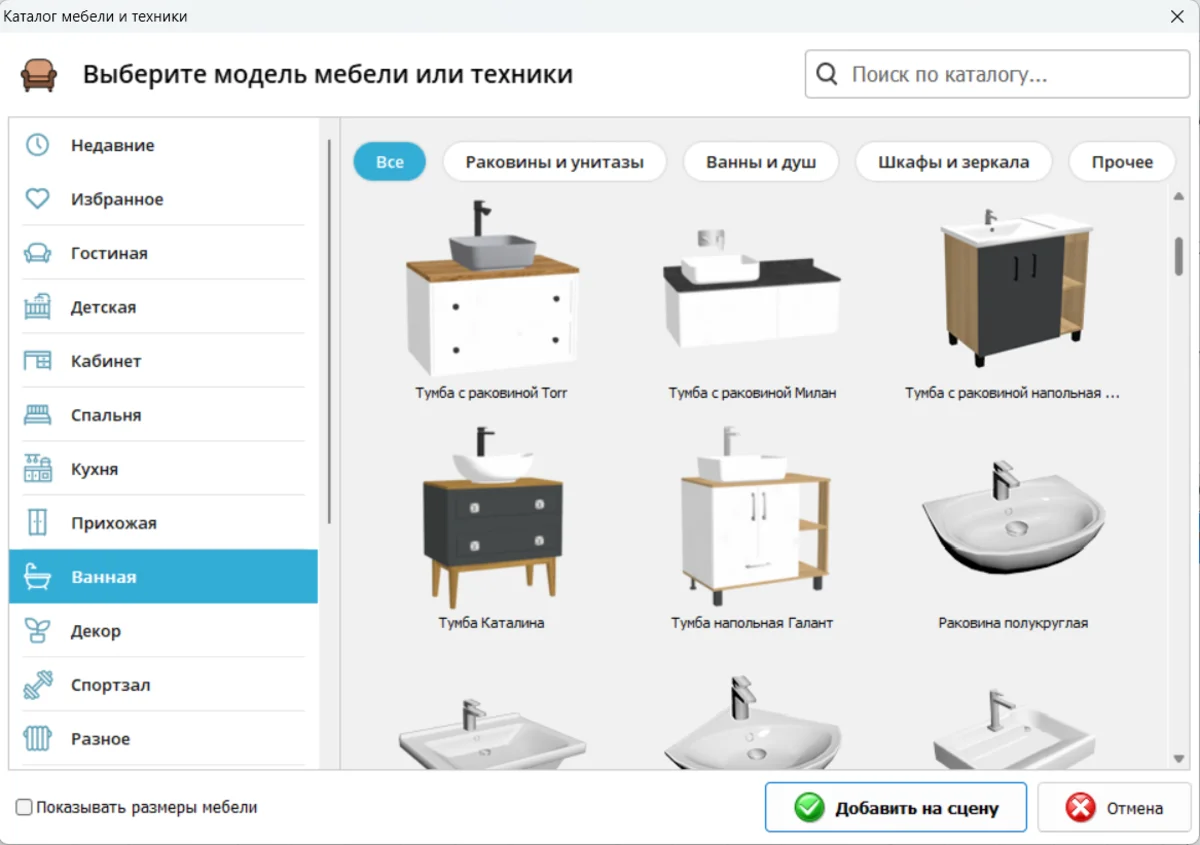This screenshot has width=1200, height=845.
Task: Close the Каталог мебели и техники dialog
Action: click(x=1177, y=16)
